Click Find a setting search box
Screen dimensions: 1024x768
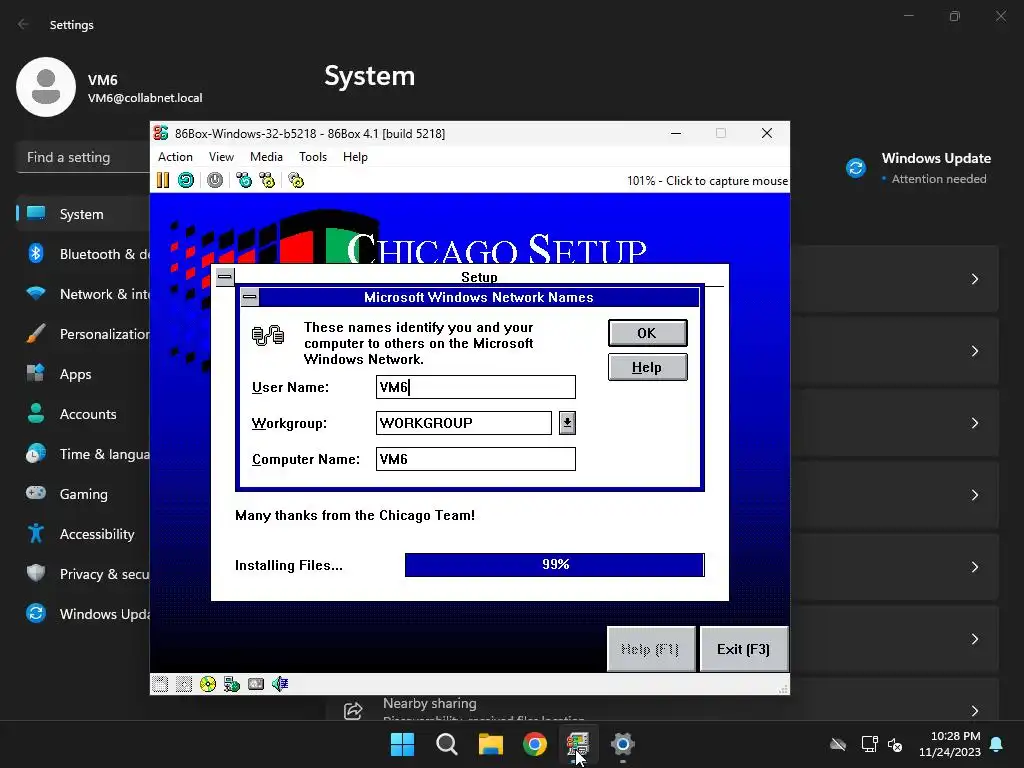[83, 157]
